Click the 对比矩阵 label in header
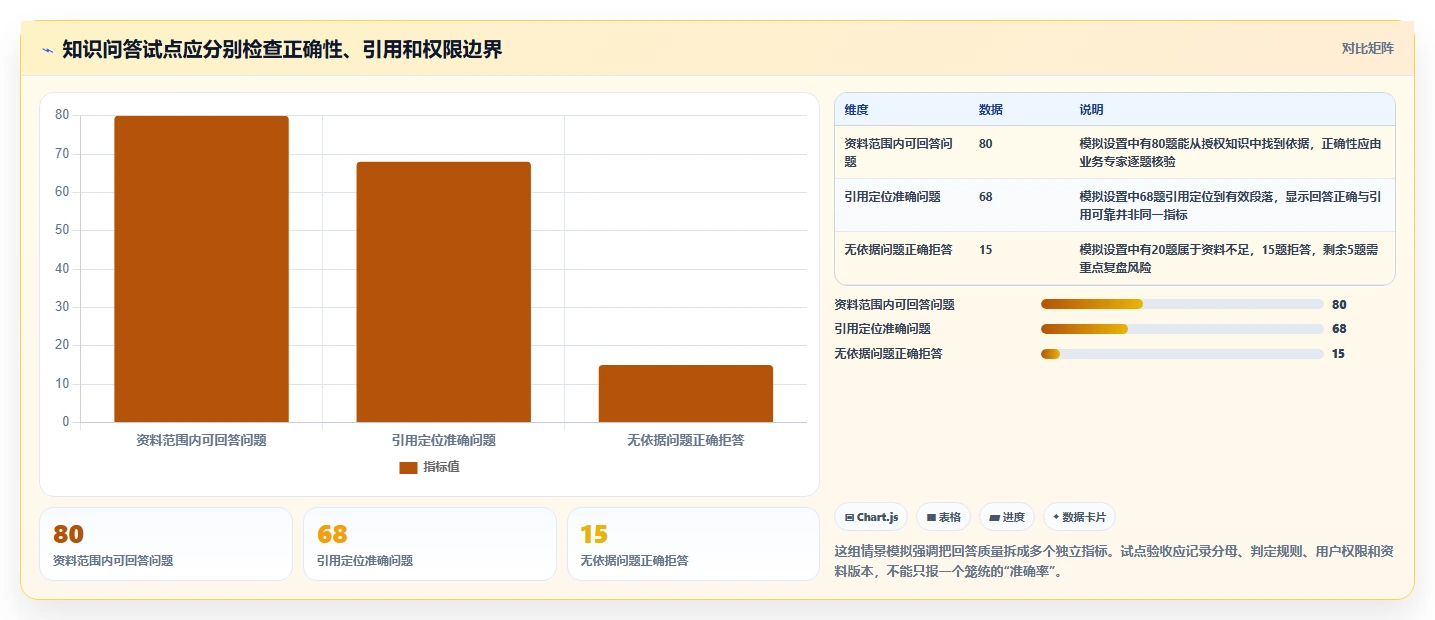The image size is (1435, 620). pos(1367,48)
